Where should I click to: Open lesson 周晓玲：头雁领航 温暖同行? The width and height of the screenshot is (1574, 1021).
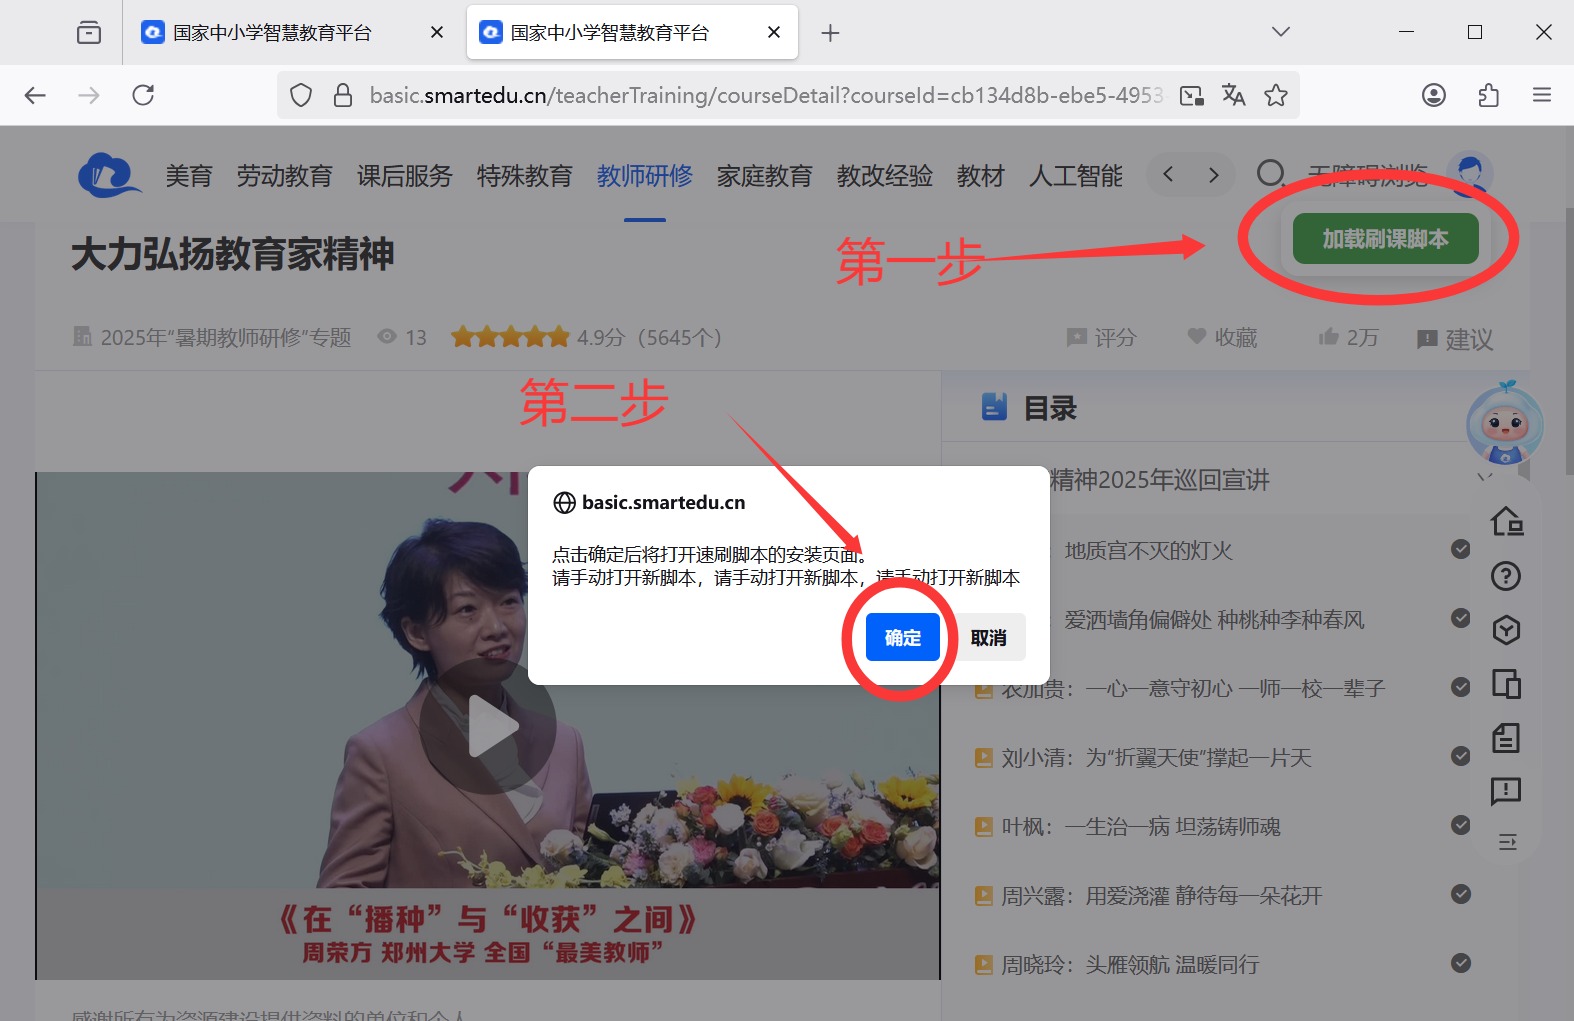coord(1130,965)
